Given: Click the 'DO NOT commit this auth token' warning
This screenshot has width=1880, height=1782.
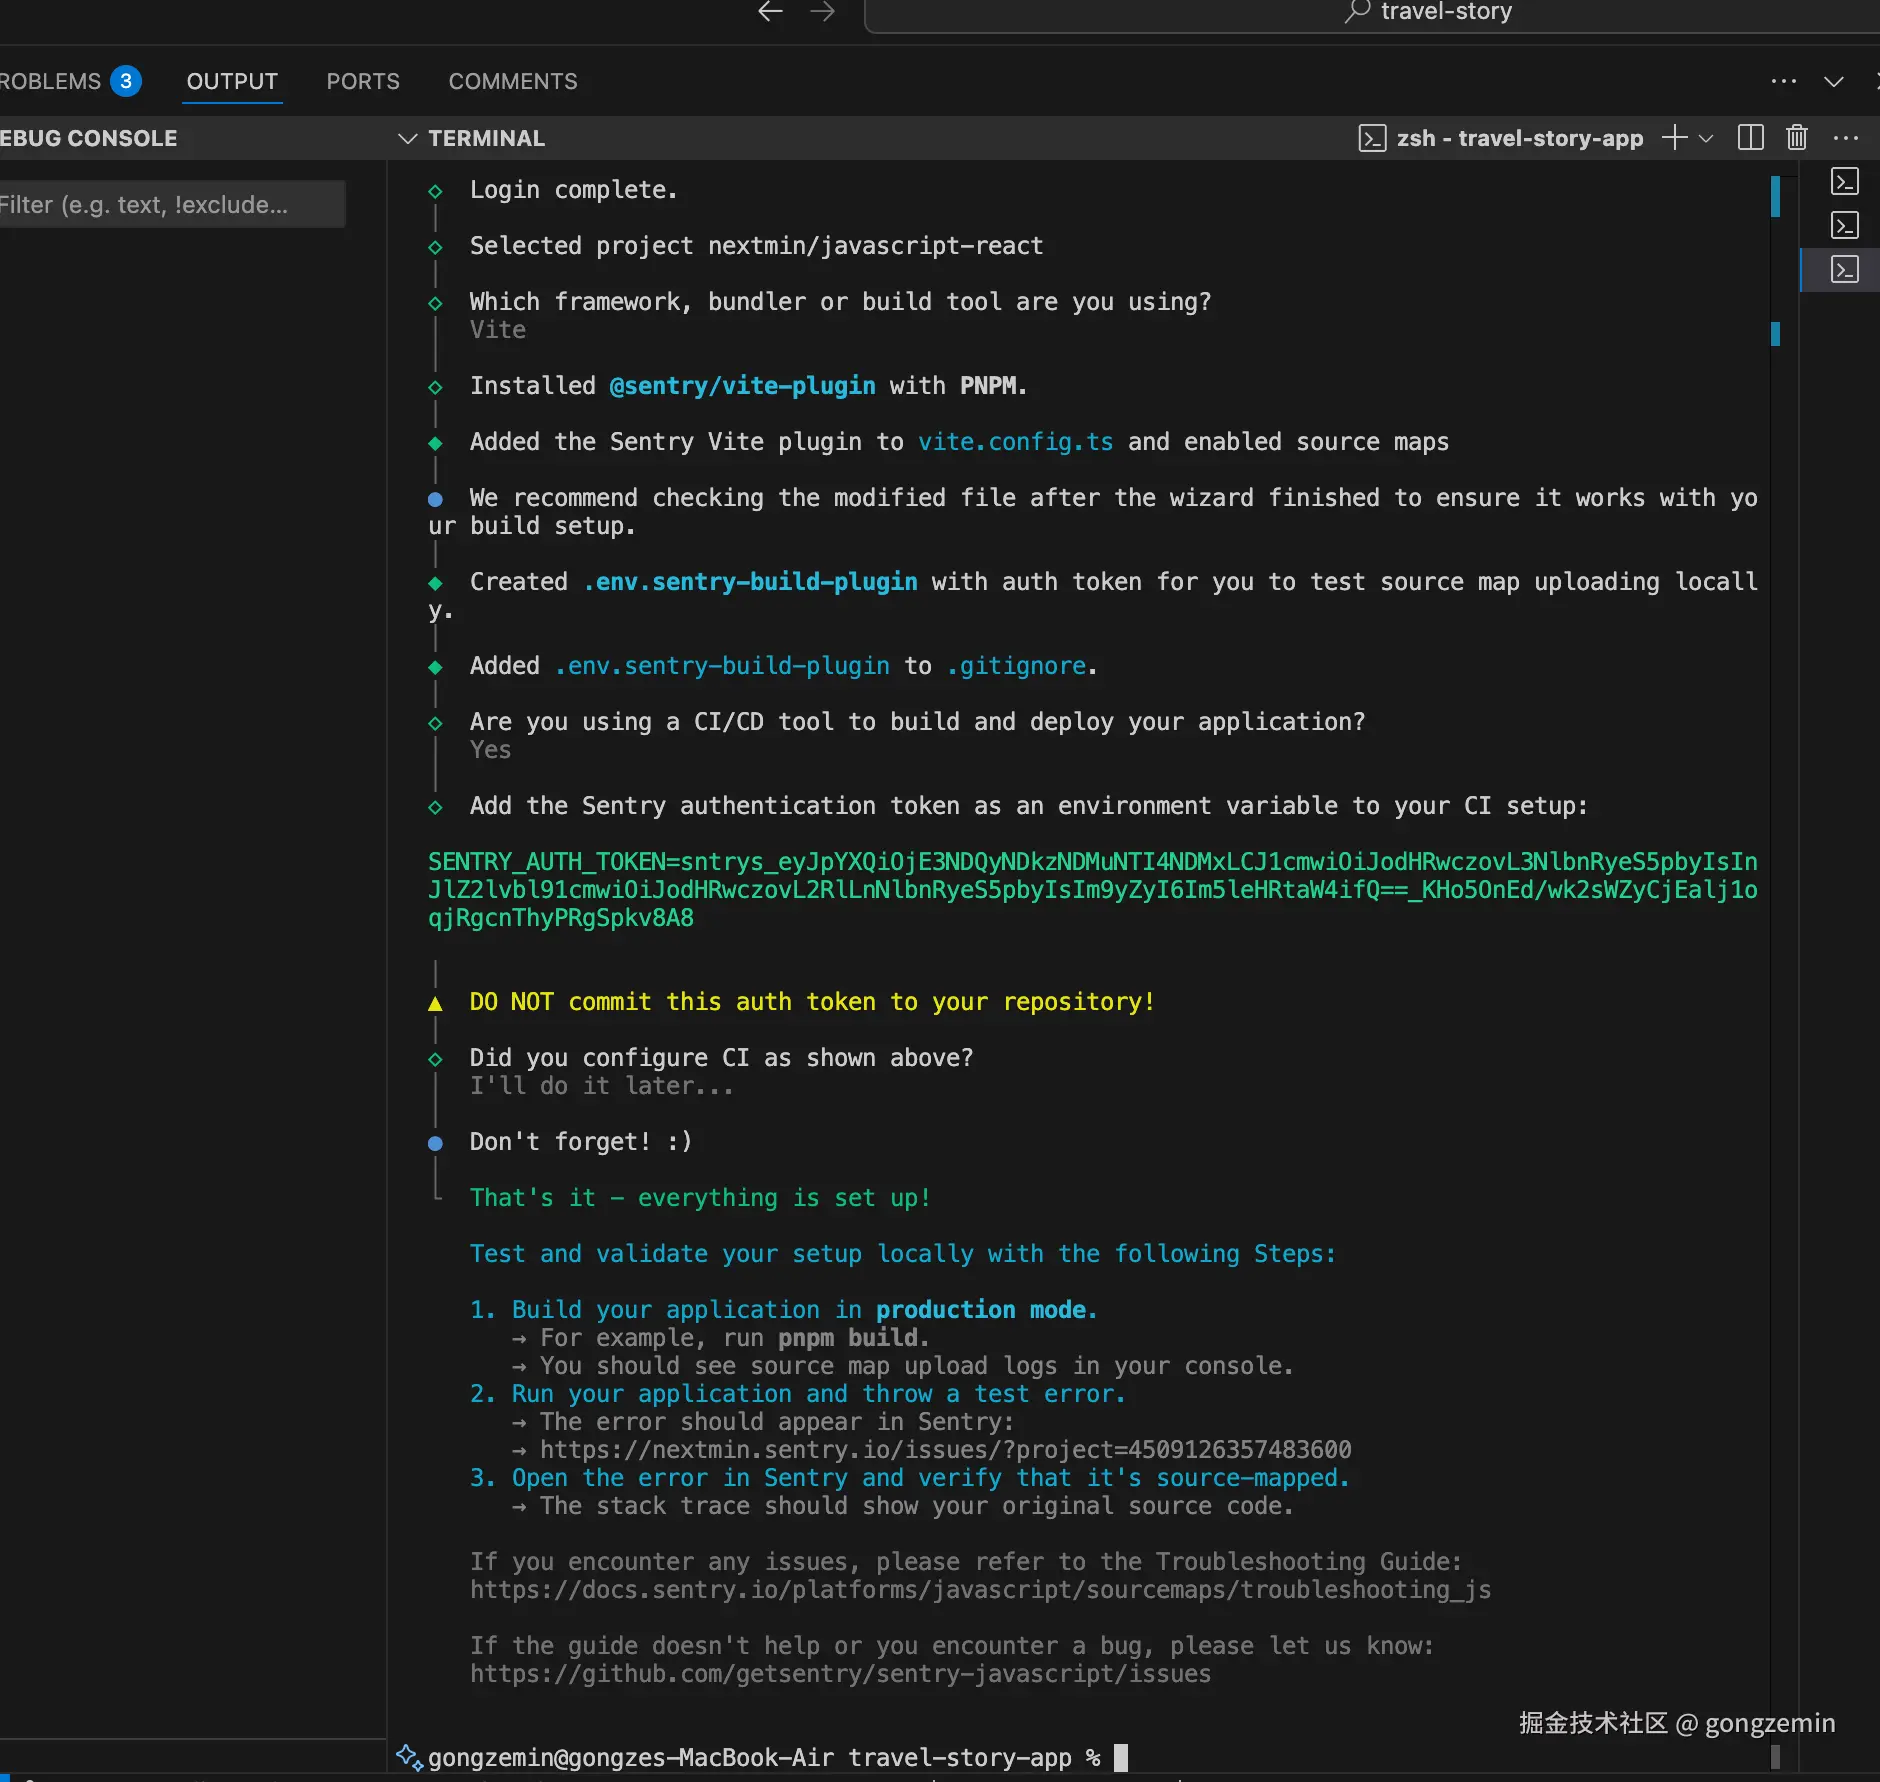Looking at the screenshot, I should point(812,1002).
